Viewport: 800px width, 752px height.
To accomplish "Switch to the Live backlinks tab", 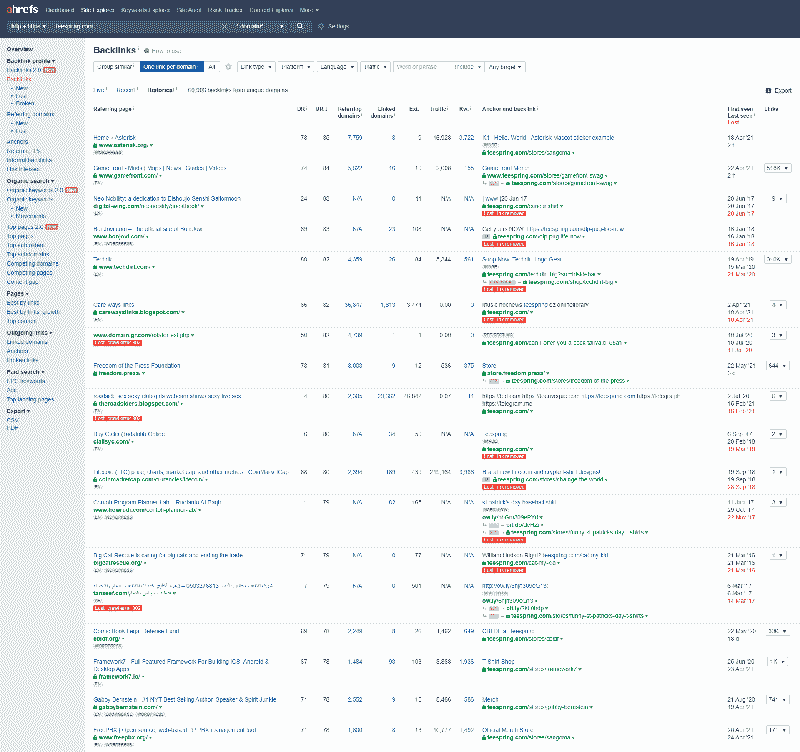I will point(100,90).
